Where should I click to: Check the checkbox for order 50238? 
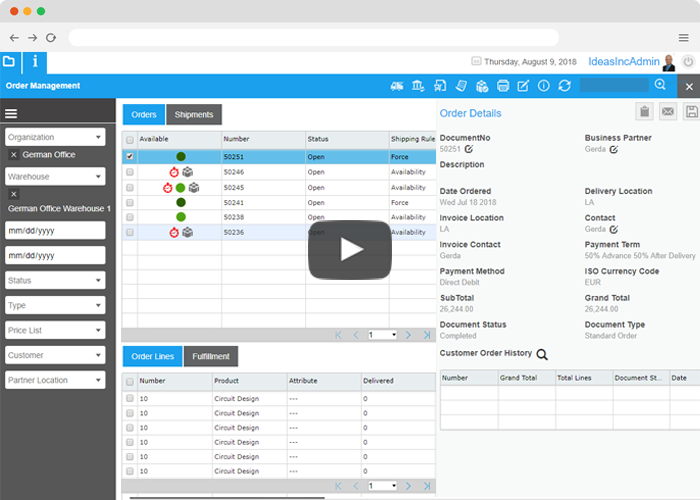[x=130, y=217]
